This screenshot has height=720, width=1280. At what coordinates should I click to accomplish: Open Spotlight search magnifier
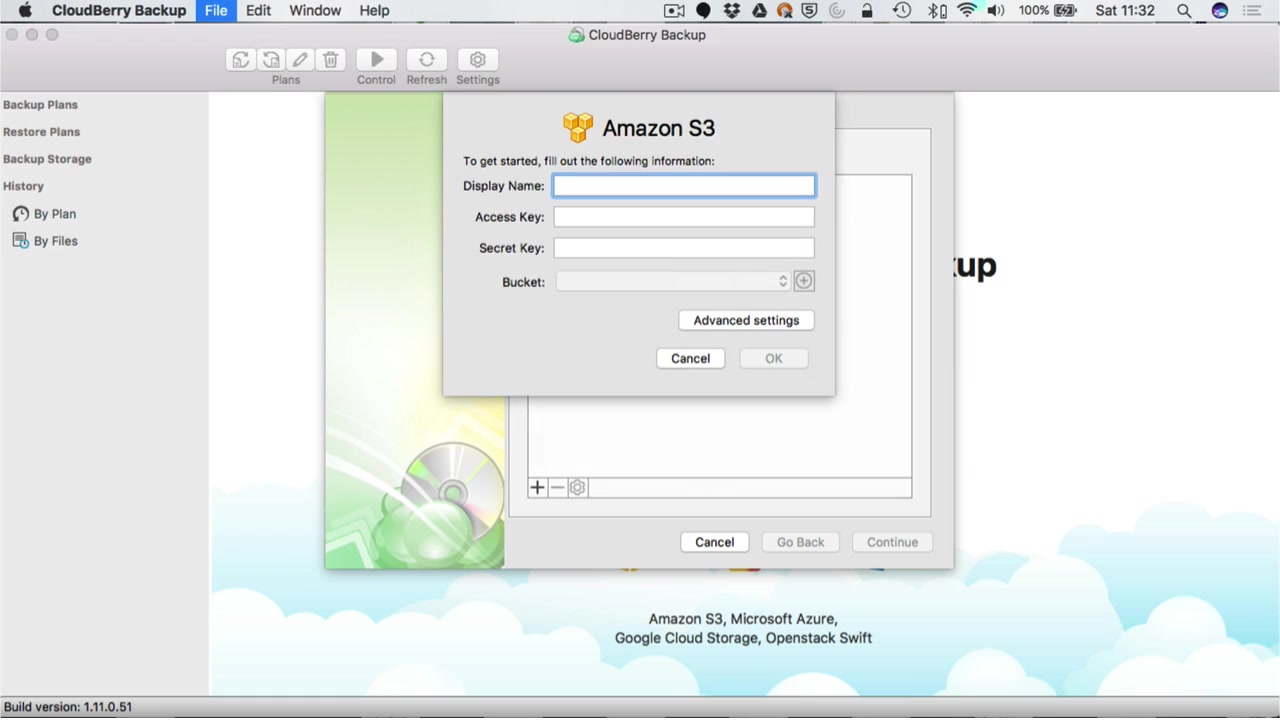(x=1184, y=11)
